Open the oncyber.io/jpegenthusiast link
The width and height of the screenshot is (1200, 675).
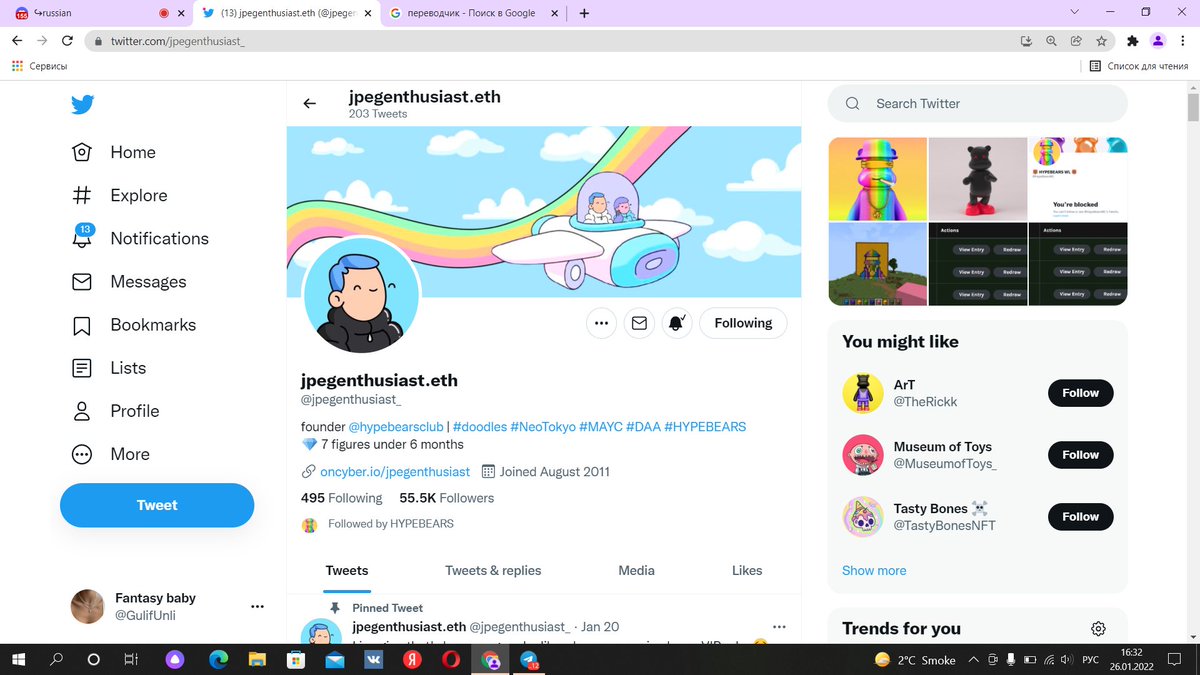pyautogui.click(x=395, y=471)
